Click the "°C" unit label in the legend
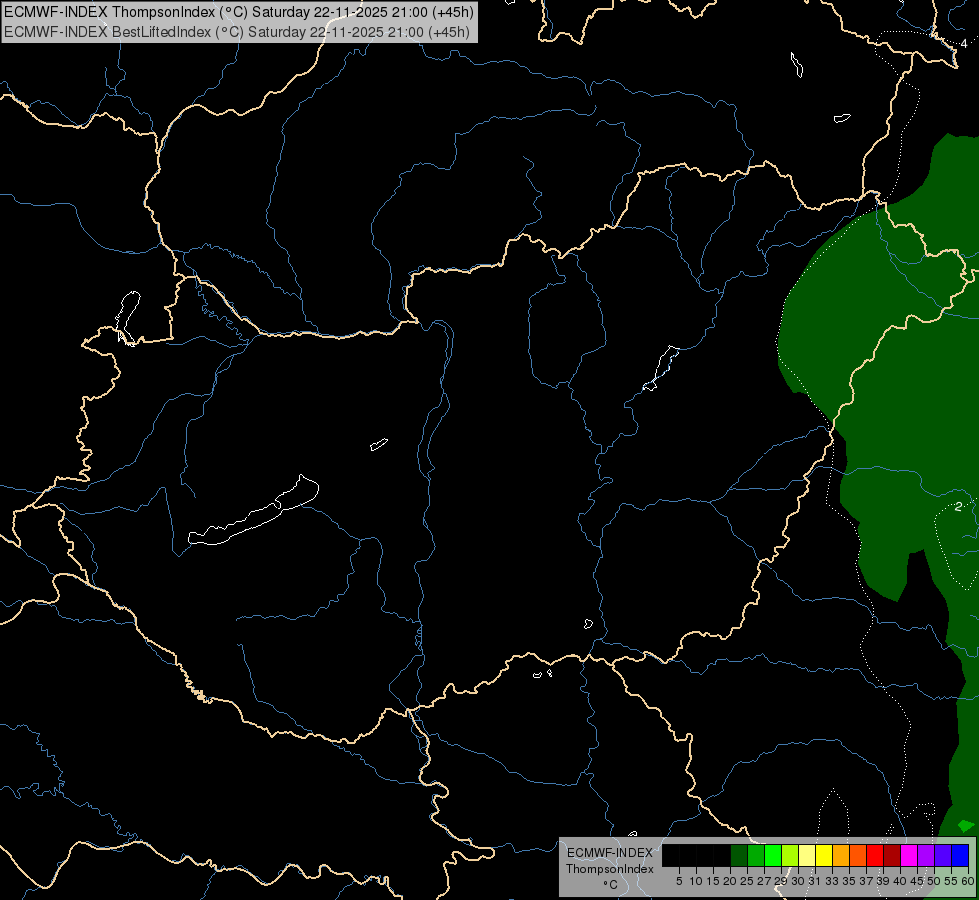Viewport: 979px width, 900px height. point(610,885)
